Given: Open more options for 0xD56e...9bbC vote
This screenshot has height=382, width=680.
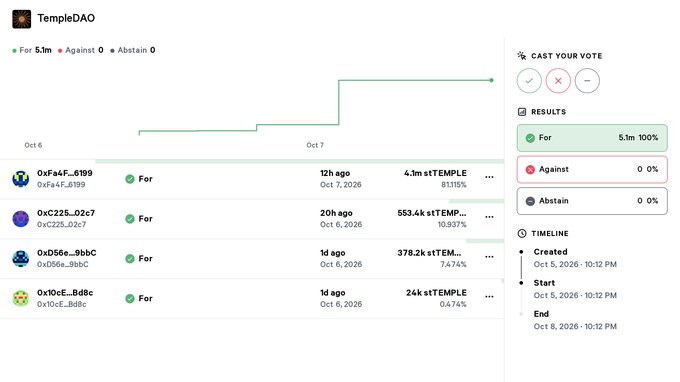Looking at the screenshot, I should point(489,257).
